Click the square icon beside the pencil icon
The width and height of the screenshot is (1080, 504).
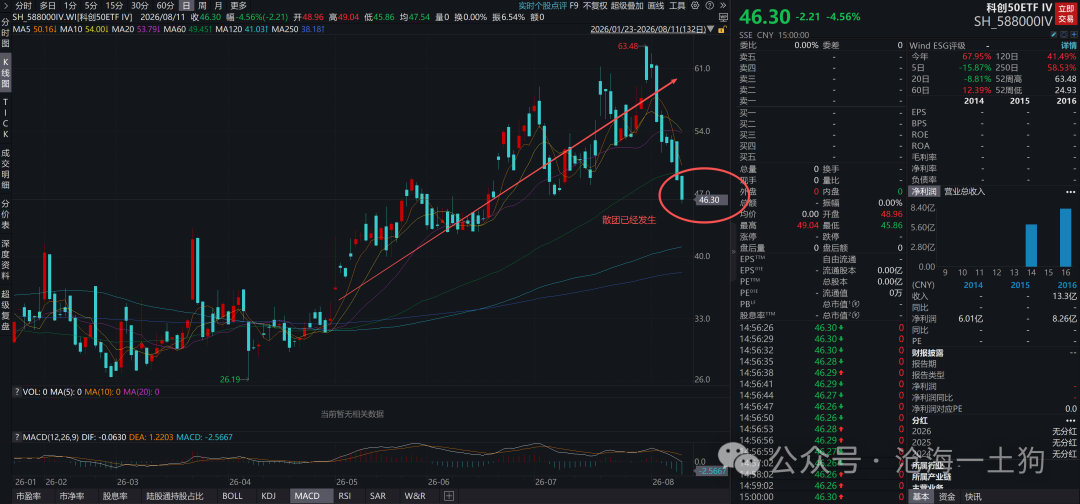(x=1063, y=34)
